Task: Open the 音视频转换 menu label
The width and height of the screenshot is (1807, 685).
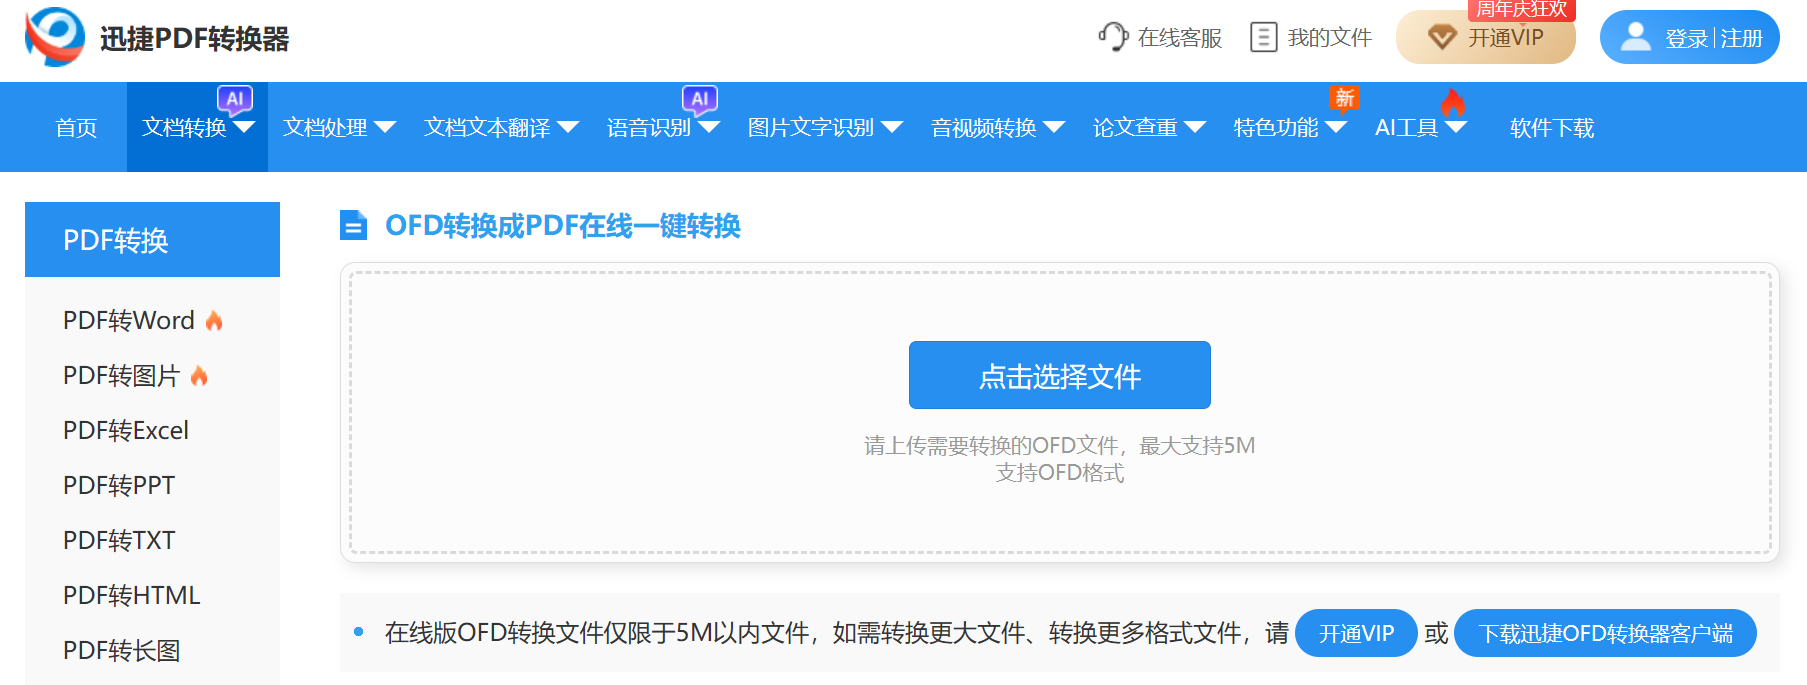Action: pos(984,128)
